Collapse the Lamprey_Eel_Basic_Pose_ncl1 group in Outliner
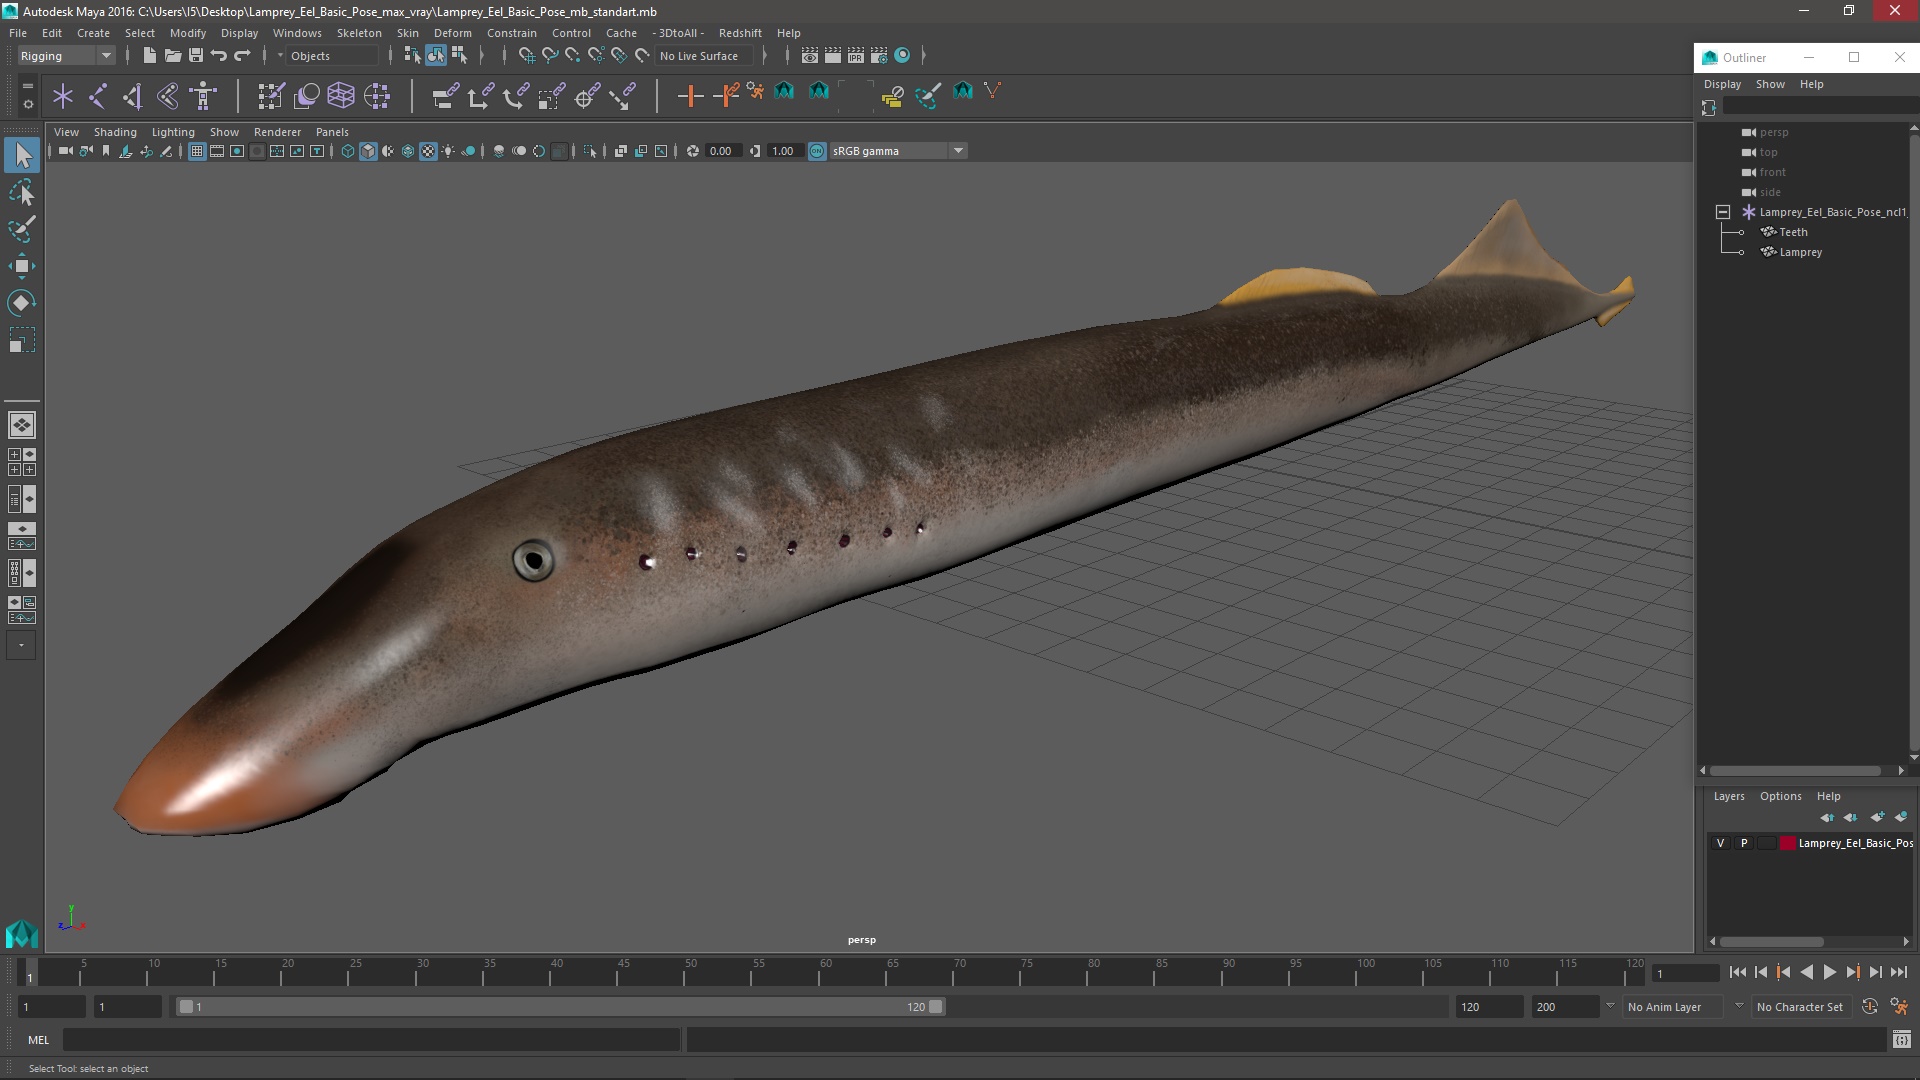 coord(1722,212)
